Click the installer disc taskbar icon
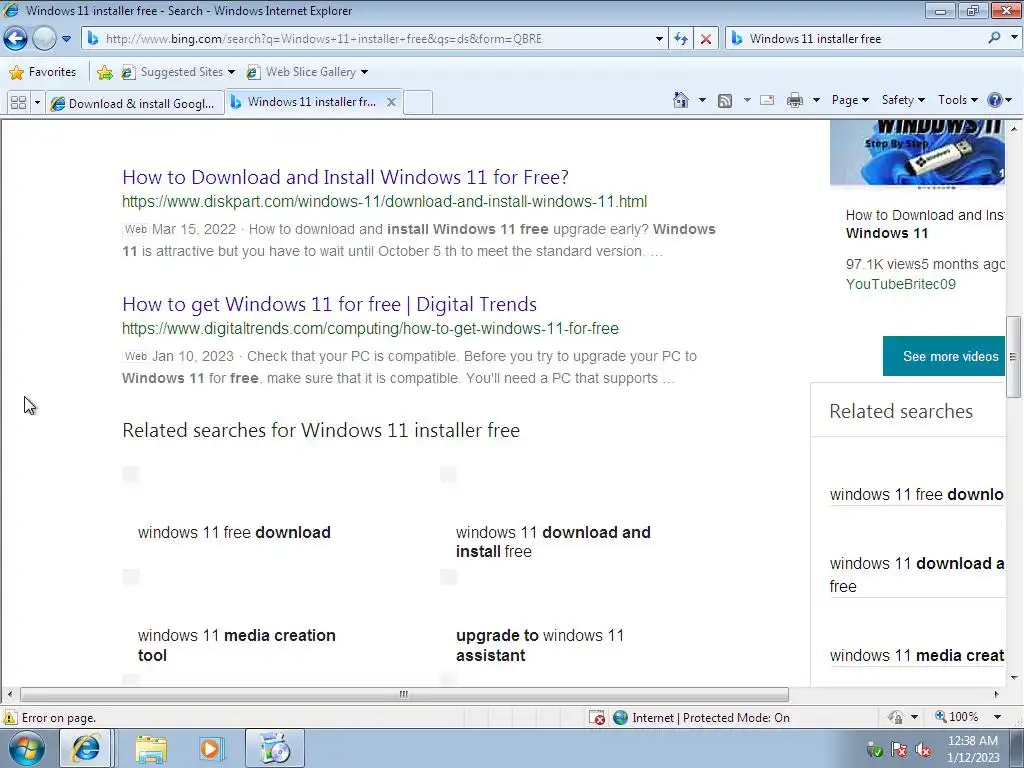Viewport: 1024px width, 768px height. click(x=275, y=748)
